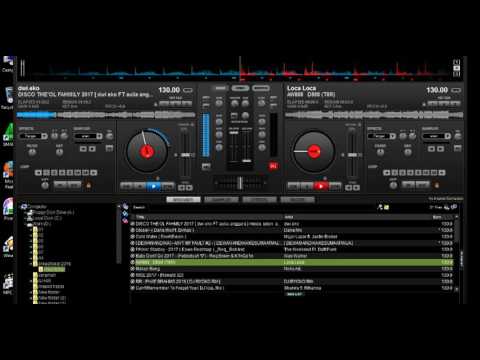Click the right deck pitch slider handle
Image resolution: width=480 pixels, height=360 pixels.
[x=352, y=155]
